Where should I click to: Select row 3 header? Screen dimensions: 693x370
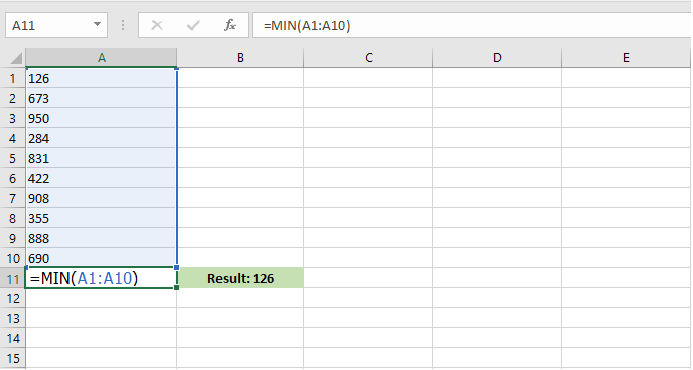coord(12,118)
